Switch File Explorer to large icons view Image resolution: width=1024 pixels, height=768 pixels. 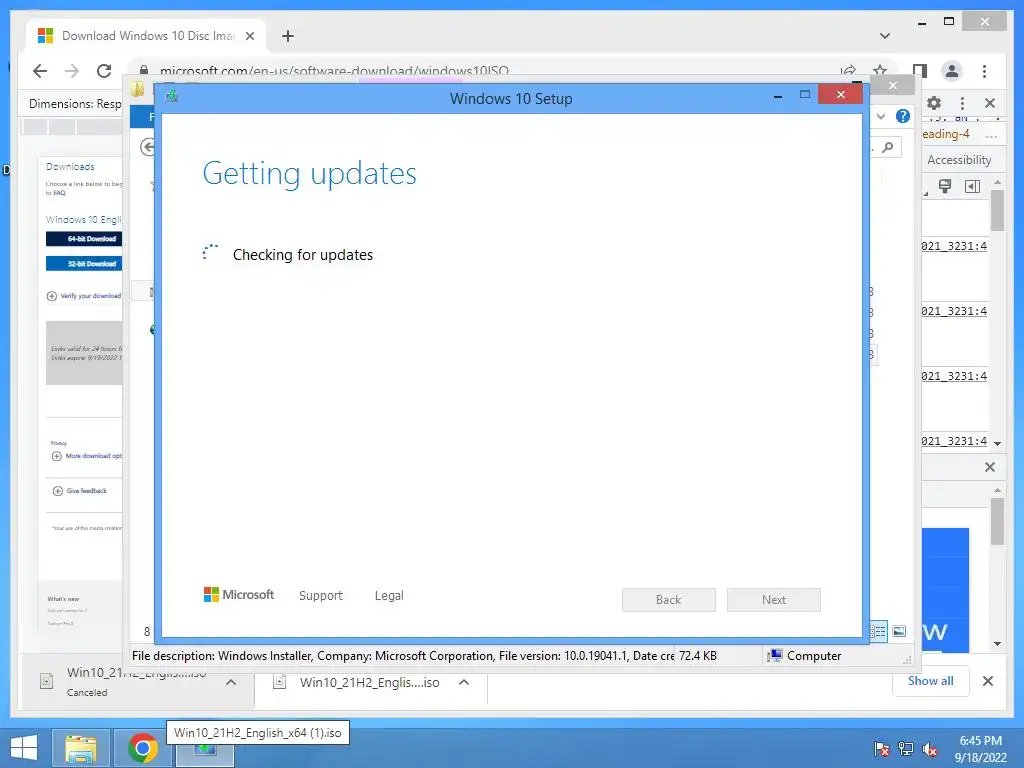pyautogui.click(x=899, y=631)
